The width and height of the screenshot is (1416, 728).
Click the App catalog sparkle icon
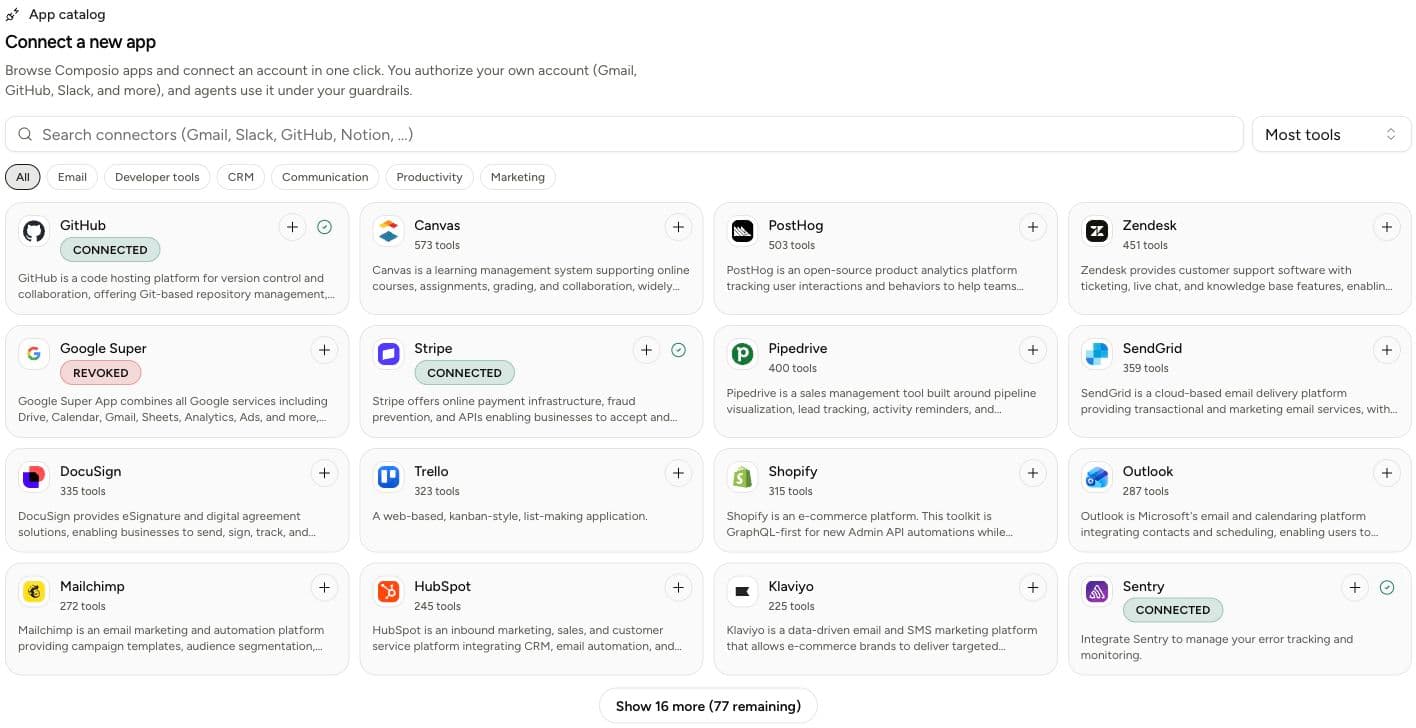tap(12, 15)
